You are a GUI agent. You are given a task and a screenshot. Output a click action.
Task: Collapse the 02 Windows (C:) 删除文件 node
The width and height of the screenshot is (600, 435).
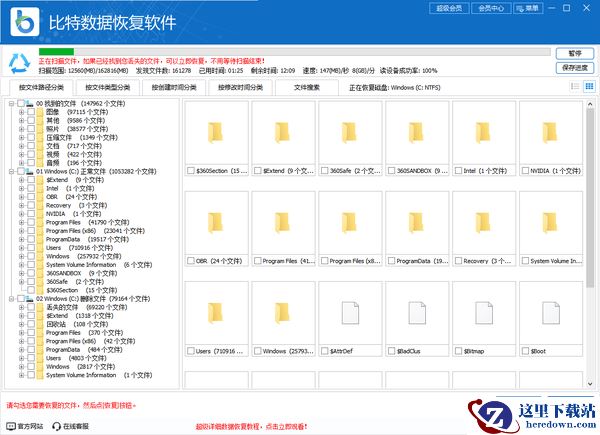[11, 298]
